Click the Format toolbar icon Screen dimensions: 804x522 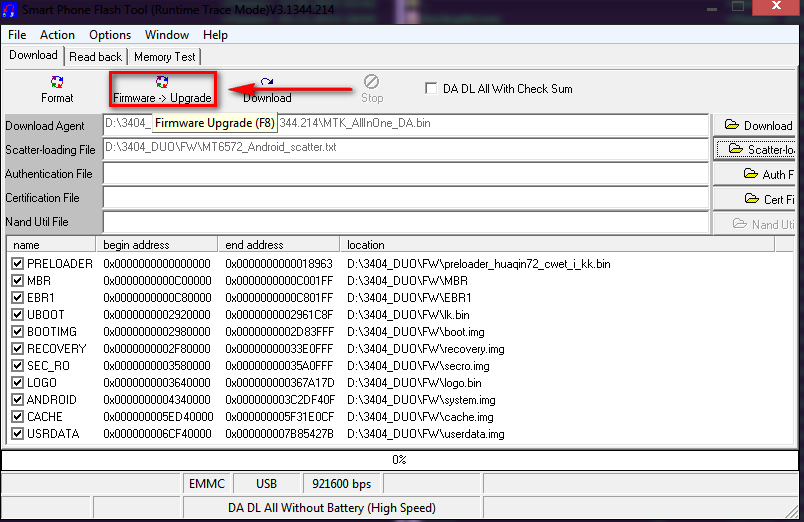tap(57, 82)
